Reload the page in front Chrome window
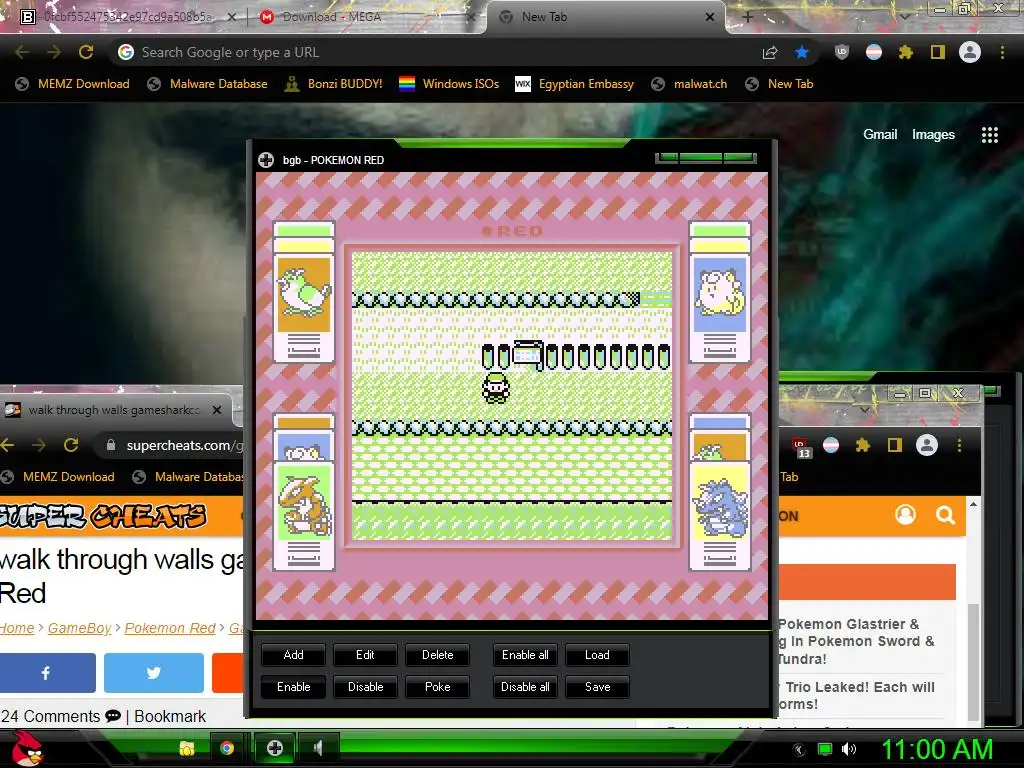This screenshot has height=768, width=1024. (86, 52)
